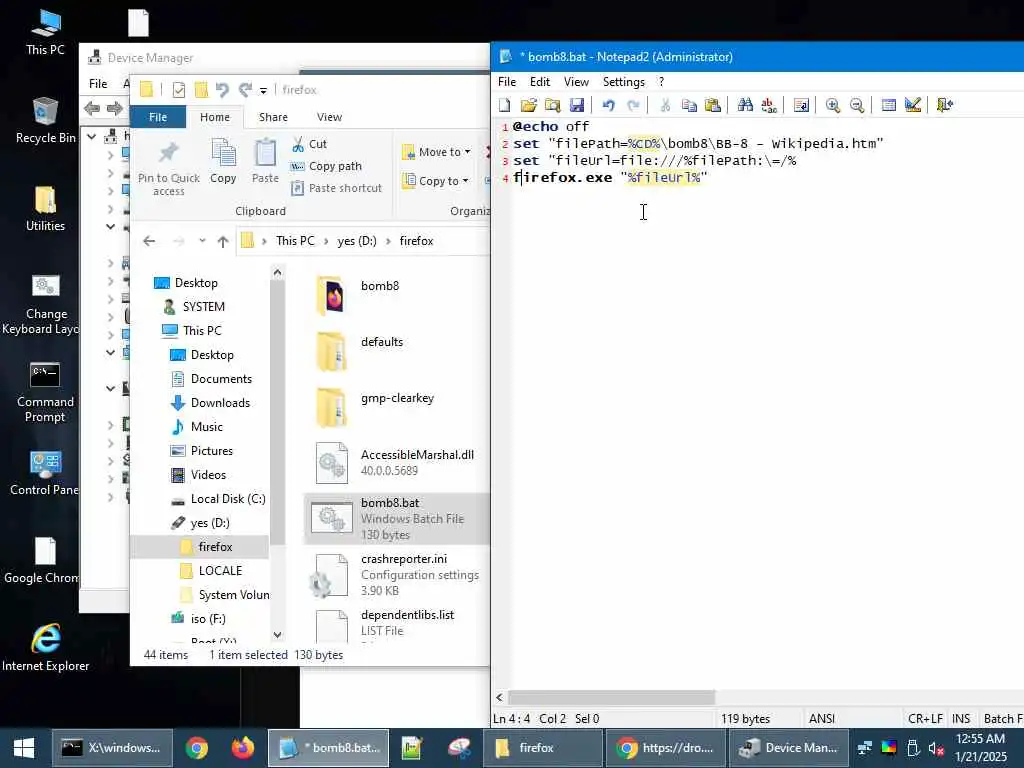Open the ? help menu in Notepad2
The height and width of the screenshot is (768, 1024).
coord(661,82)
